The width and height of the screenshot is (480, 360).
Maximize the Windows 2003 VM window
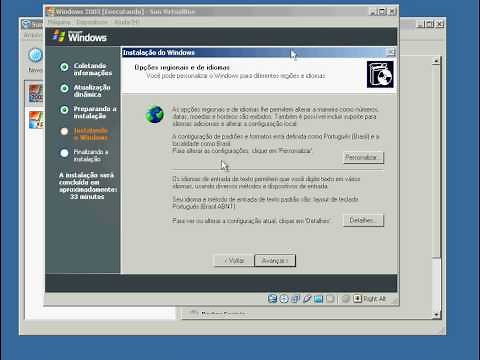(x=382, y=12)
